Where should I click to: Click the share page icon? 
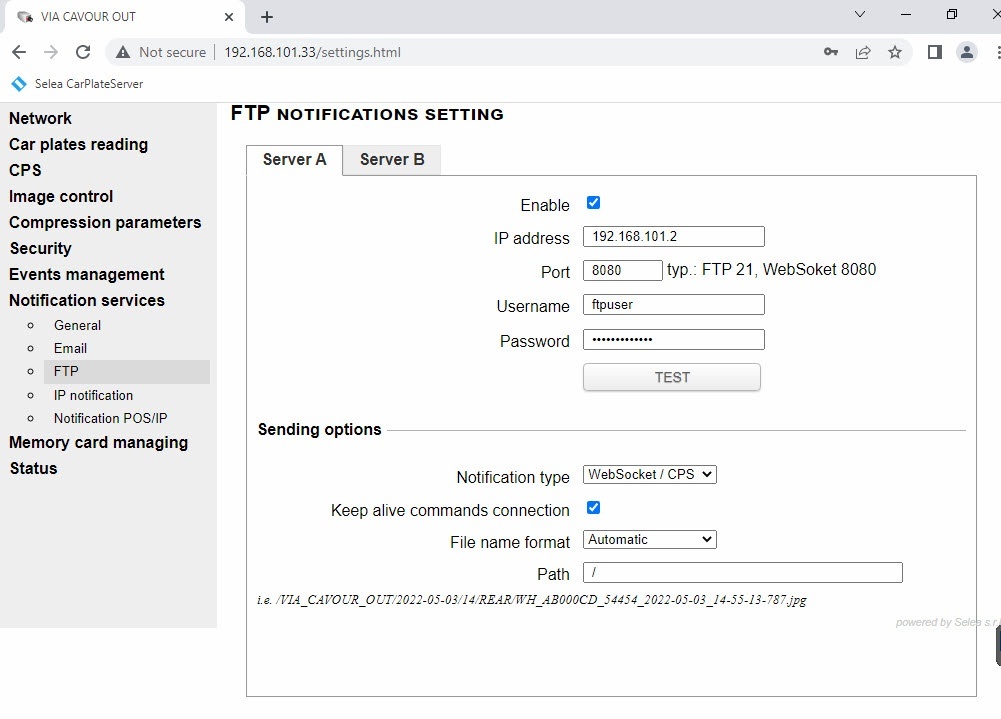tap(863, 52)
